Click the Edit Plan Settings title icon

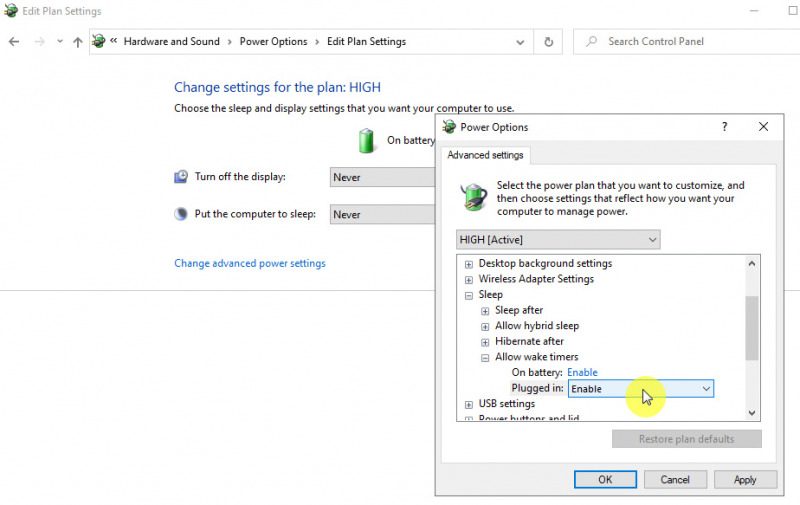(x=10, y=10)
